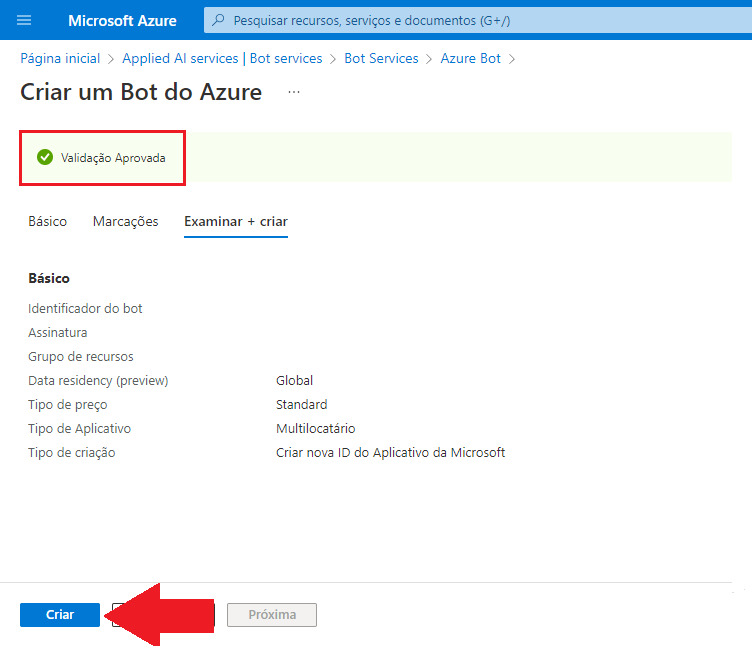The width and height of the screenshot is (752, 646).
Task: Click Criar nova ID do Aplicativo value
Action: 390,452
